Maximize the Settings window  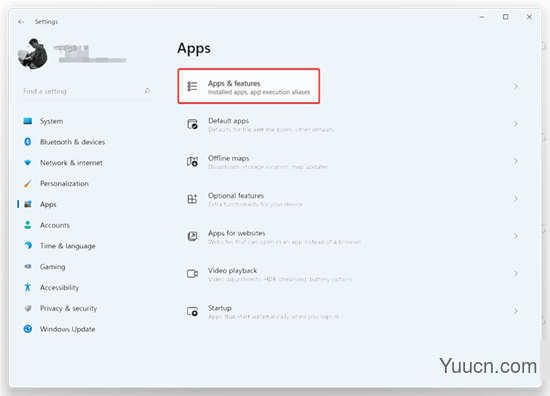tap(505, 17)
